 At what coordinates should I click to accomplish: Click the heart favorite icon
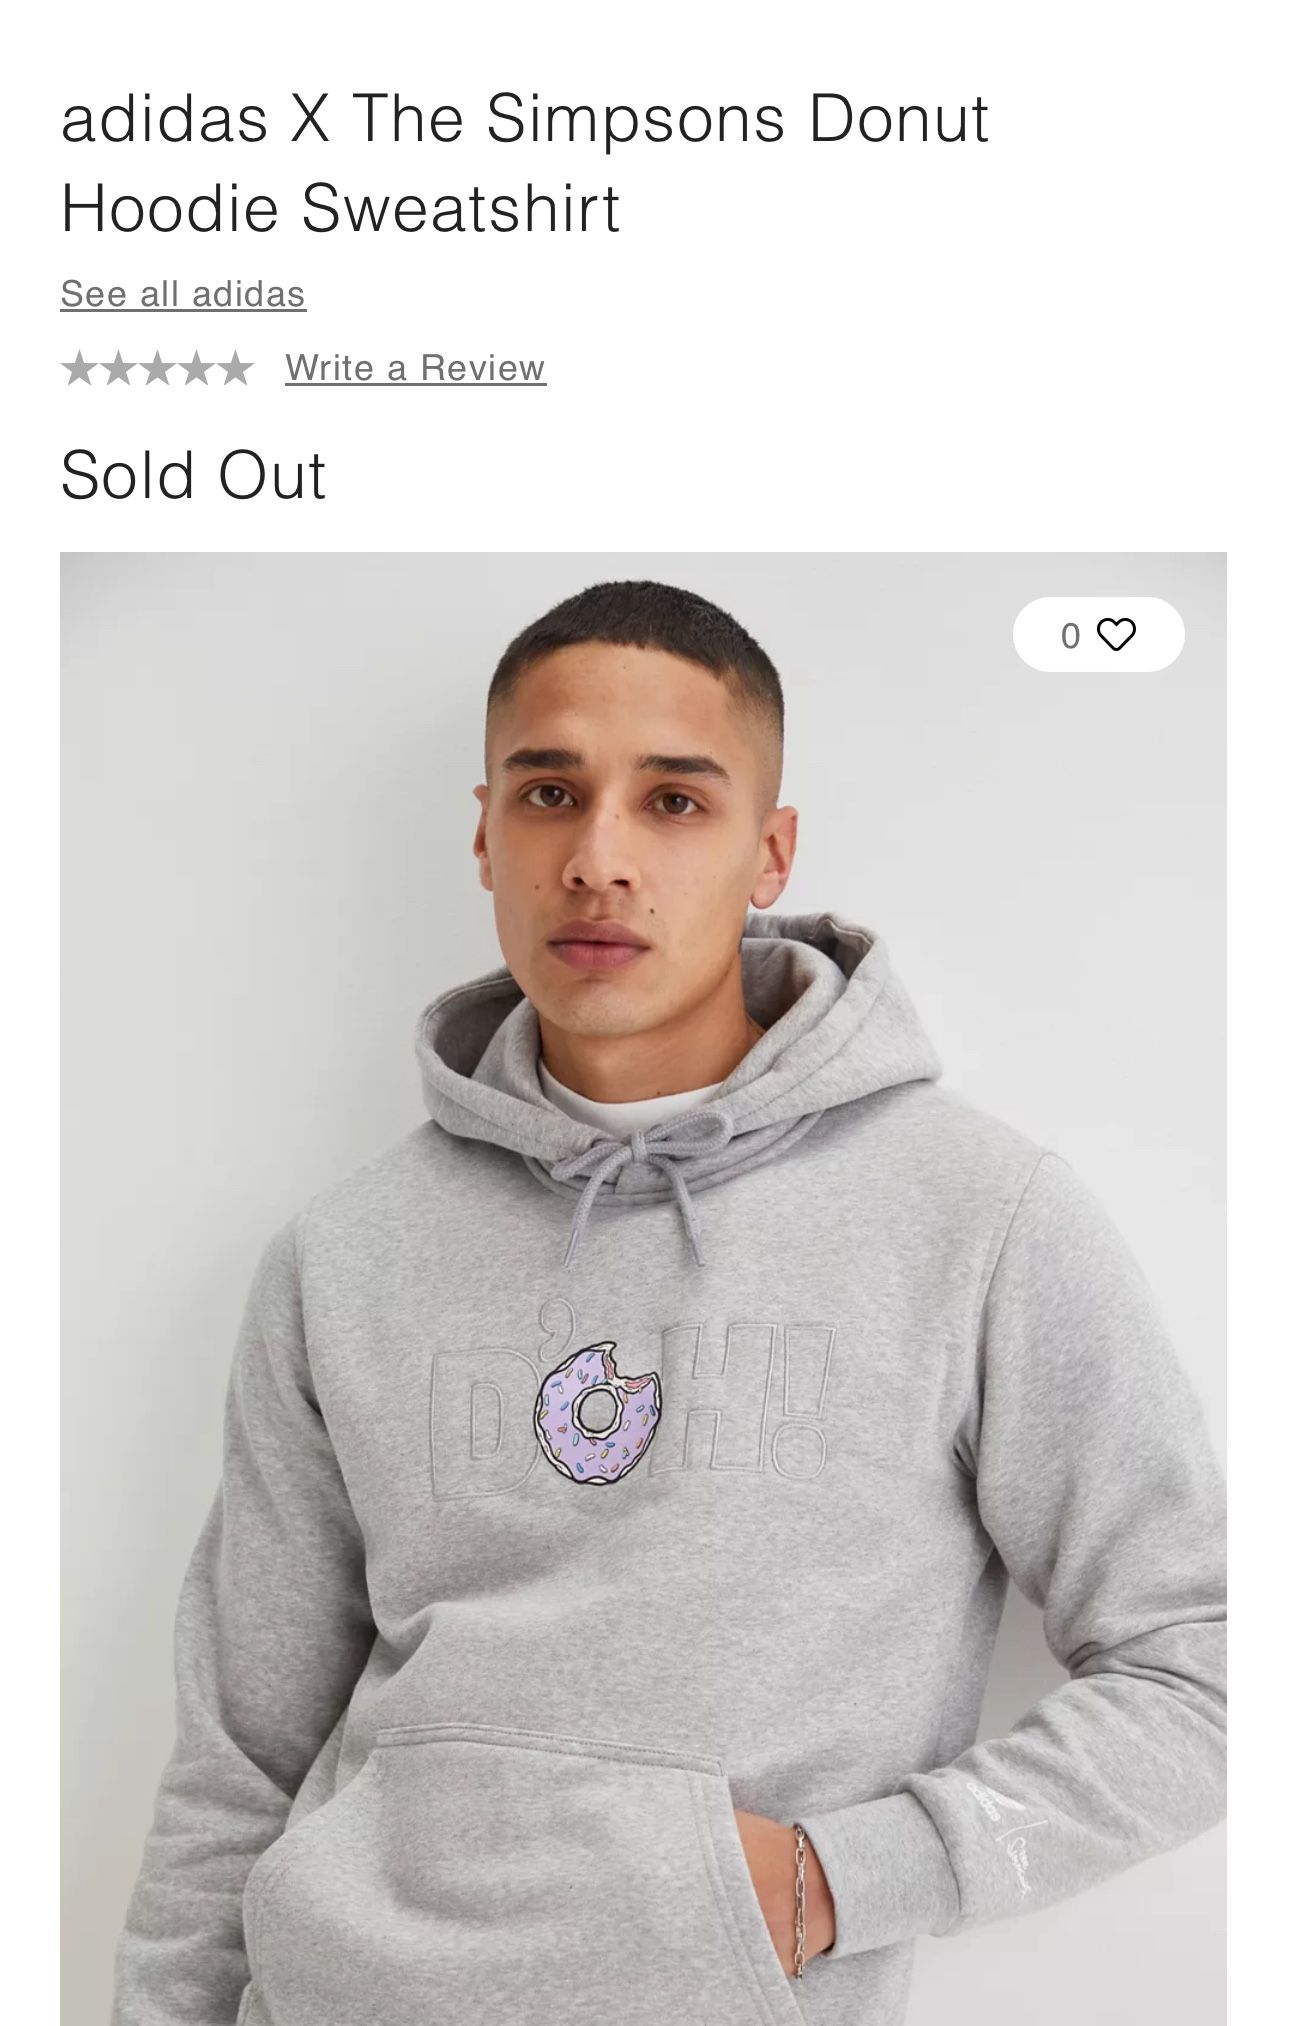point(1116,635)
